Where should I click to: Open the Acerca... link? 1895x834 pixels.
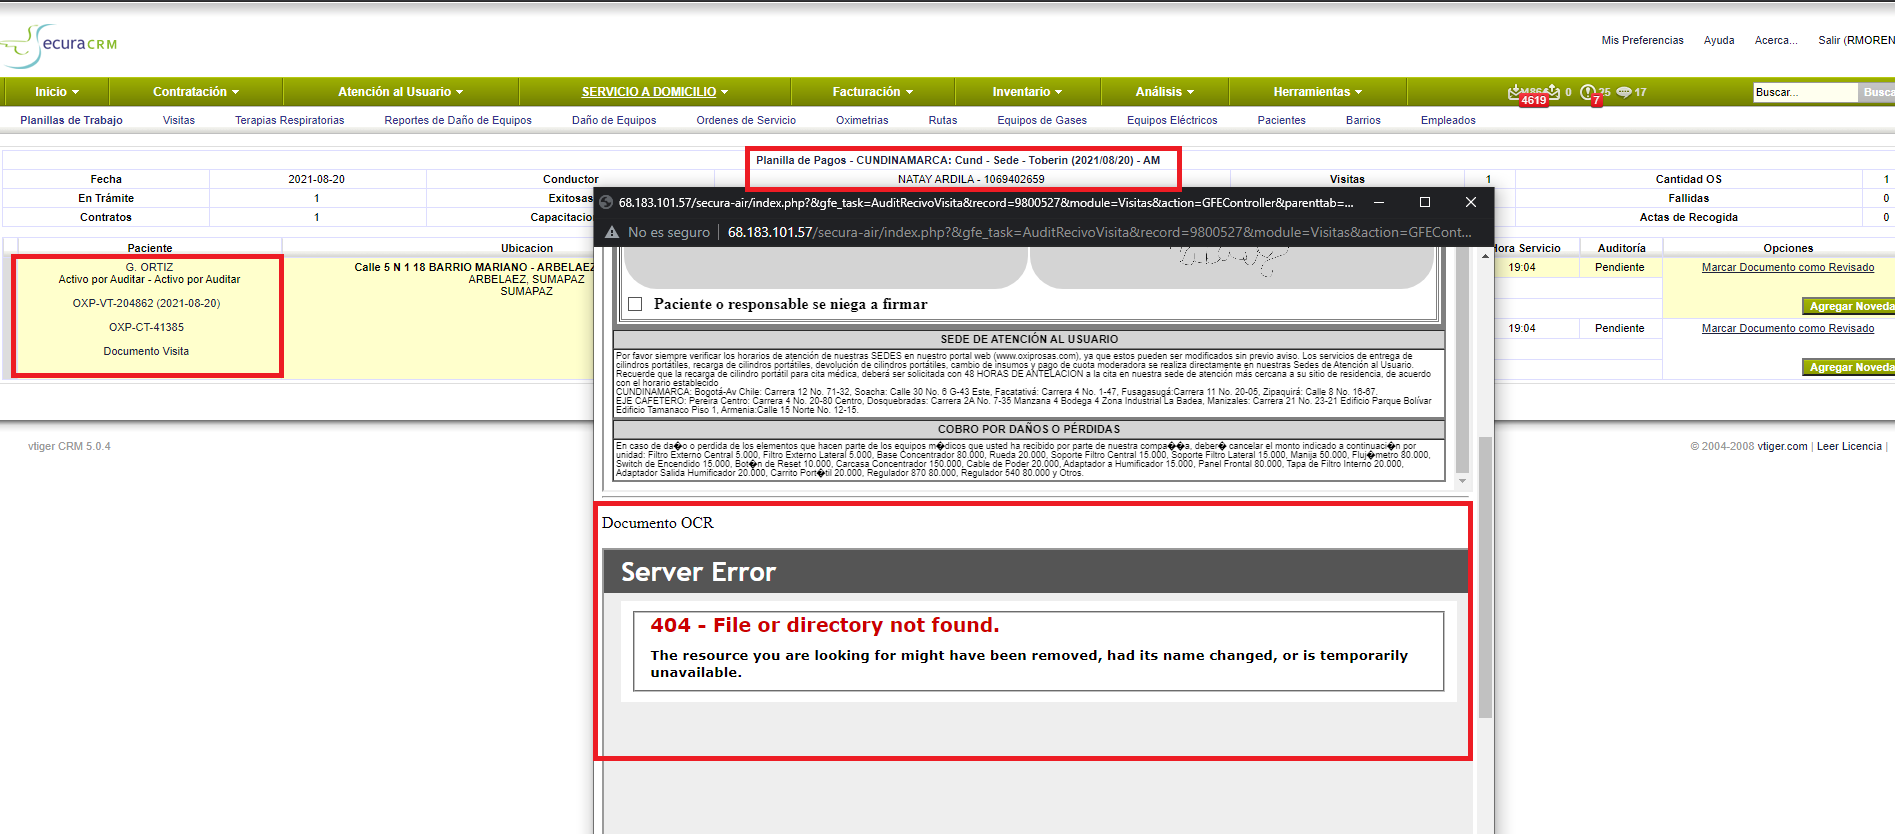[1776, 41]
